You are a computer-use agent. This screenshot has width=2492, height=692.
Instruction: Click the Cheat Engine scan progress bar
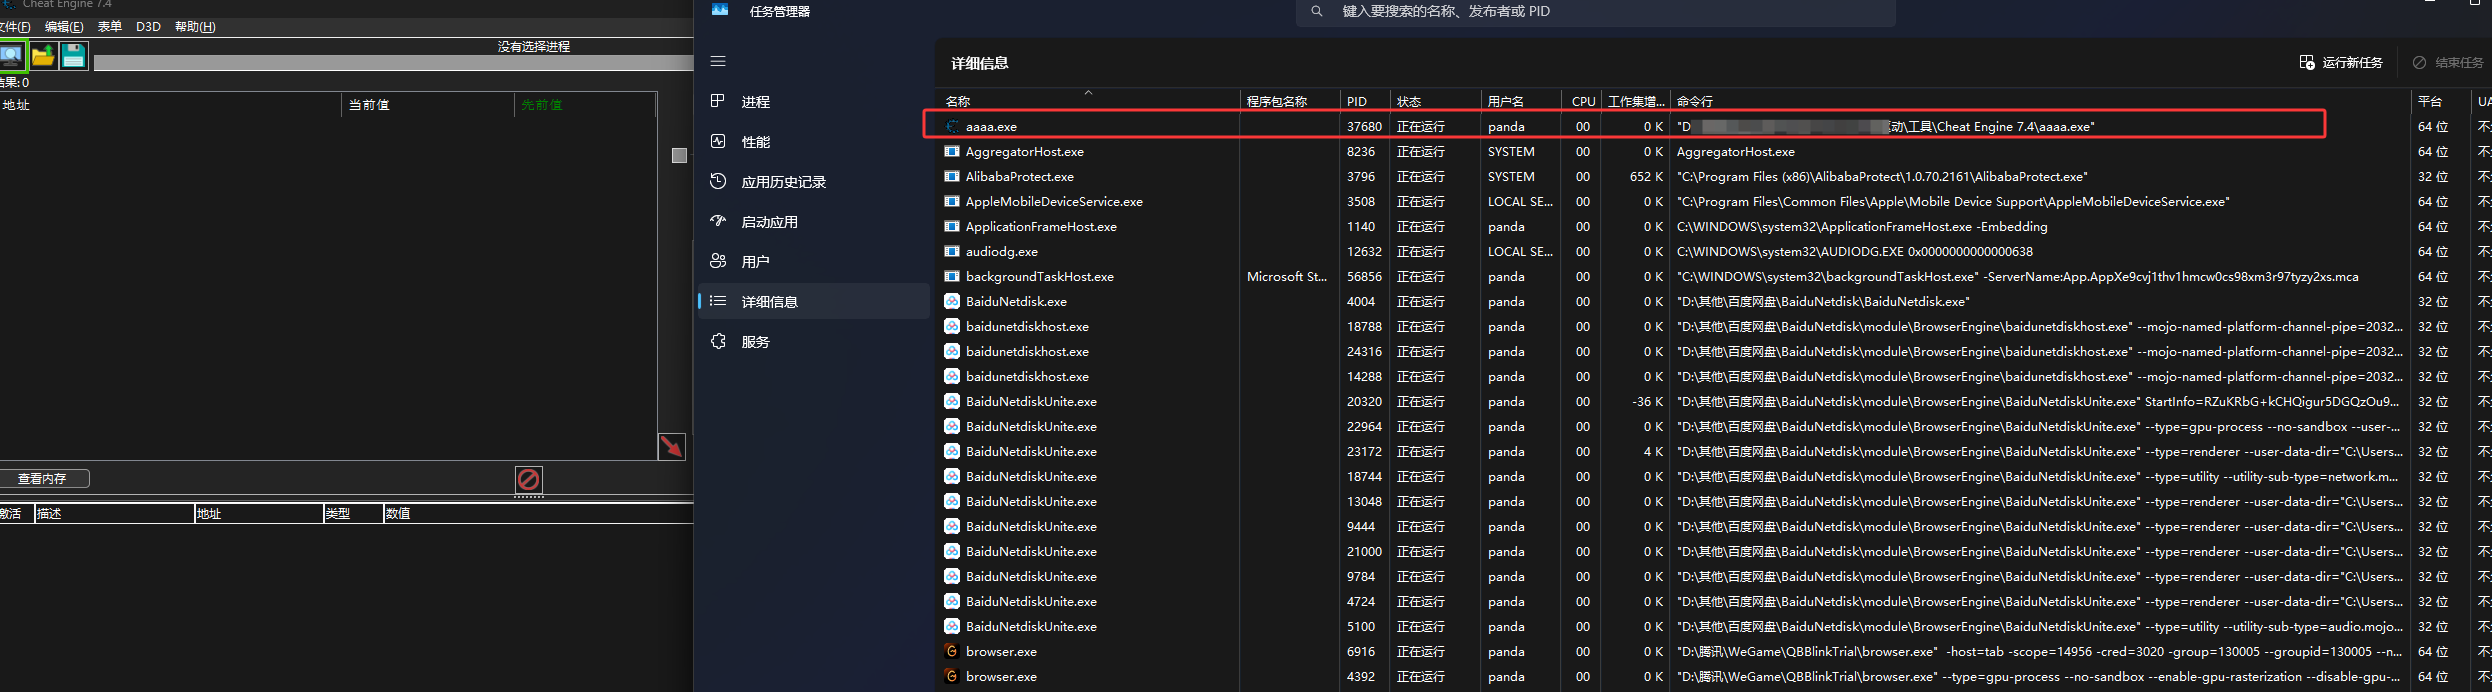(x=393, y=63)
